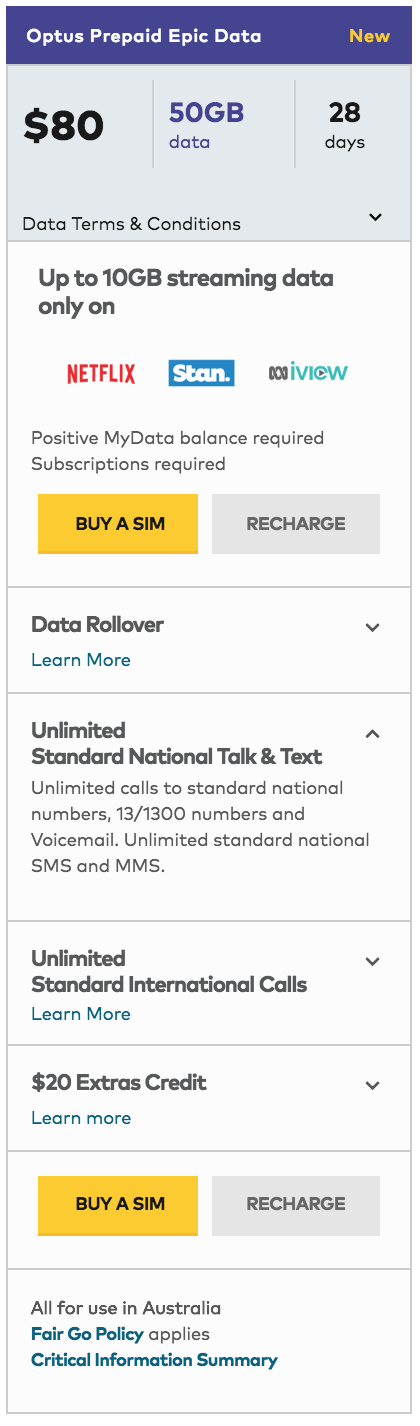Viewport: 420px width, 1426px height.
Task: Click the Stan. logo
Action: (201, 373)
